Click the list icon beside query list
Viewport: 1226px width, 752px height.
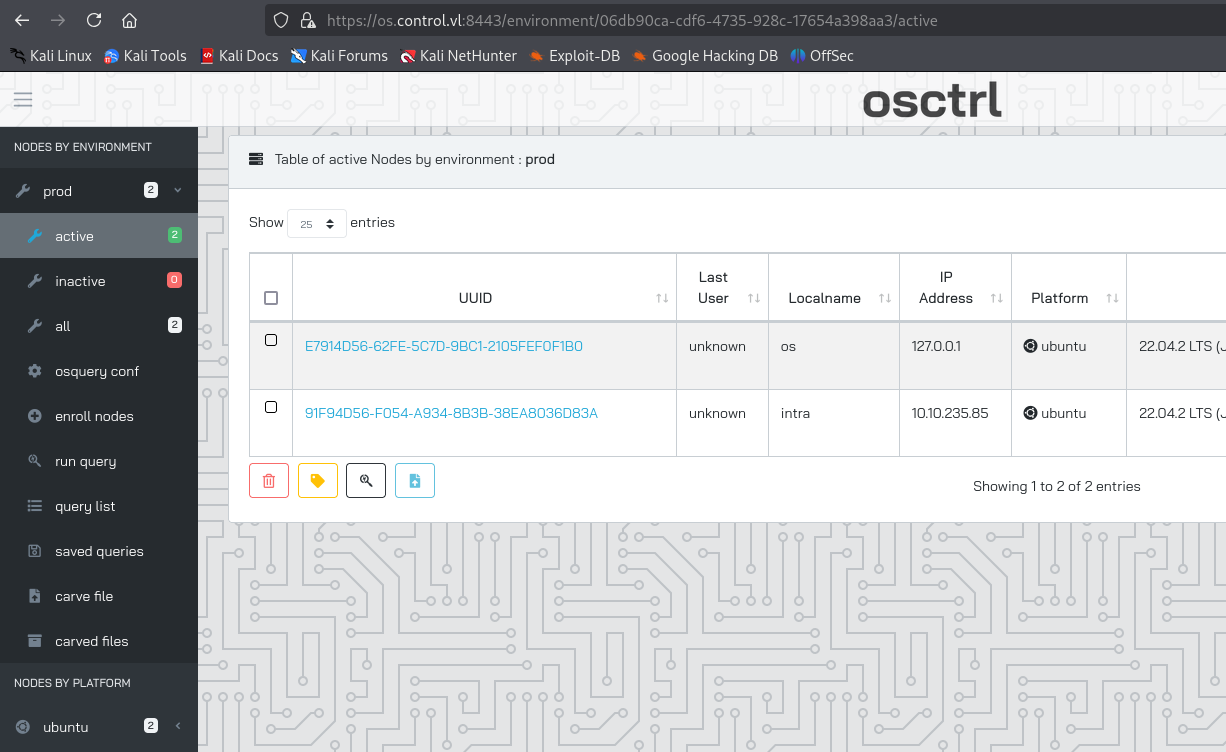pos(35,506)
